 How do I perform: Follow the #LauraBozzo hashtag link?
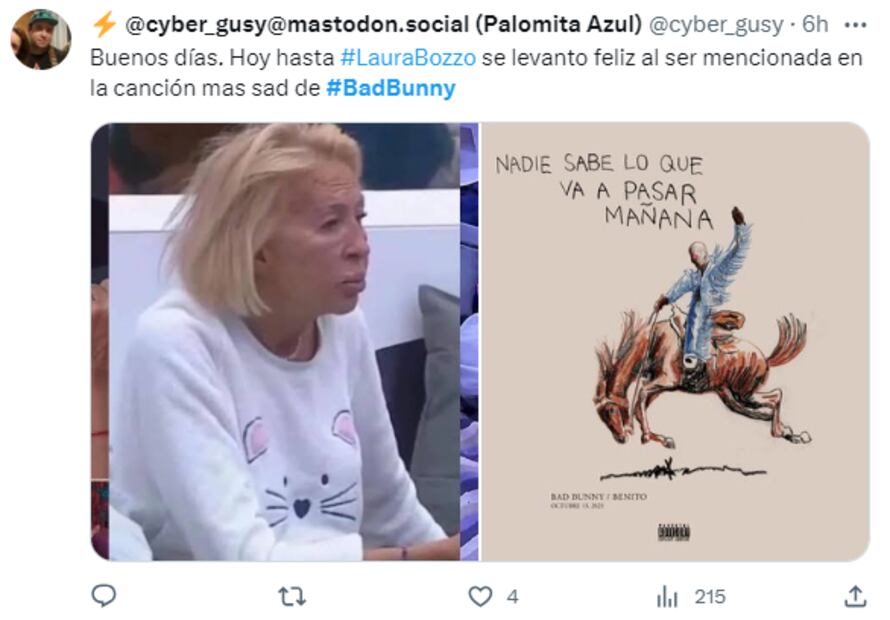point(408,58)
